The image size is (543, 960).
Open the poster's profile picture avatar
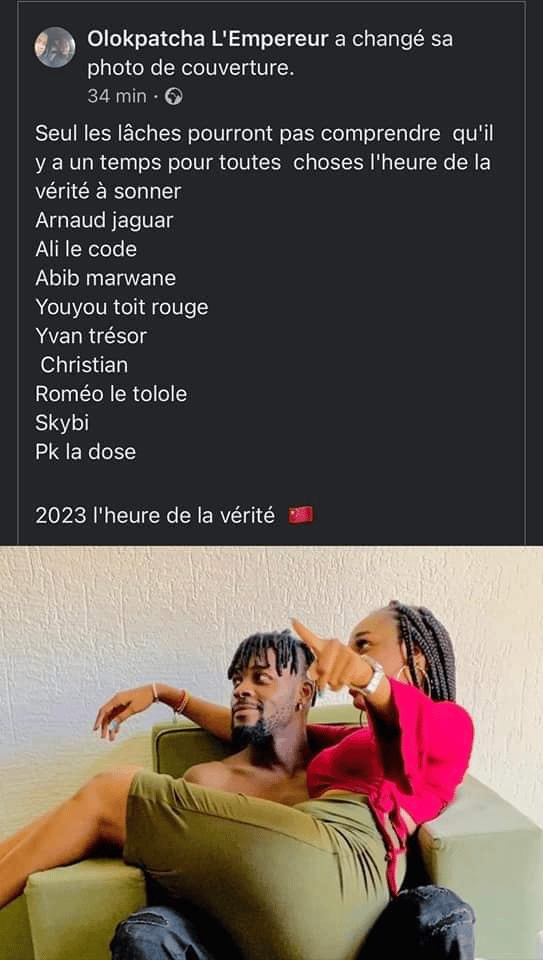[x=55, y=47]
